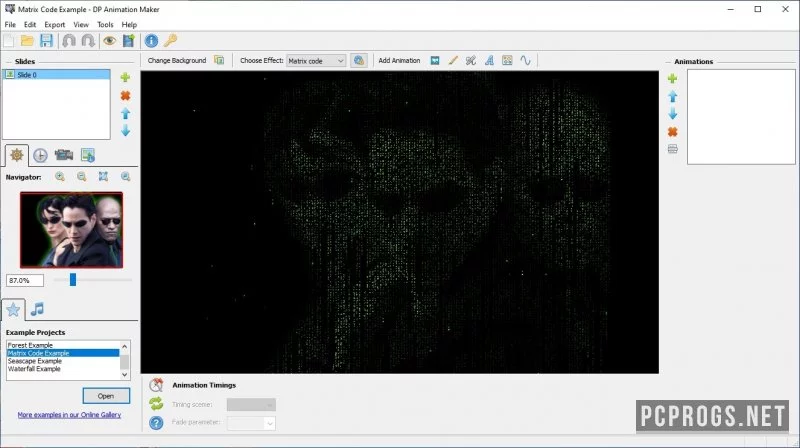Click the Open button for example project

click(x=106, y=396)
